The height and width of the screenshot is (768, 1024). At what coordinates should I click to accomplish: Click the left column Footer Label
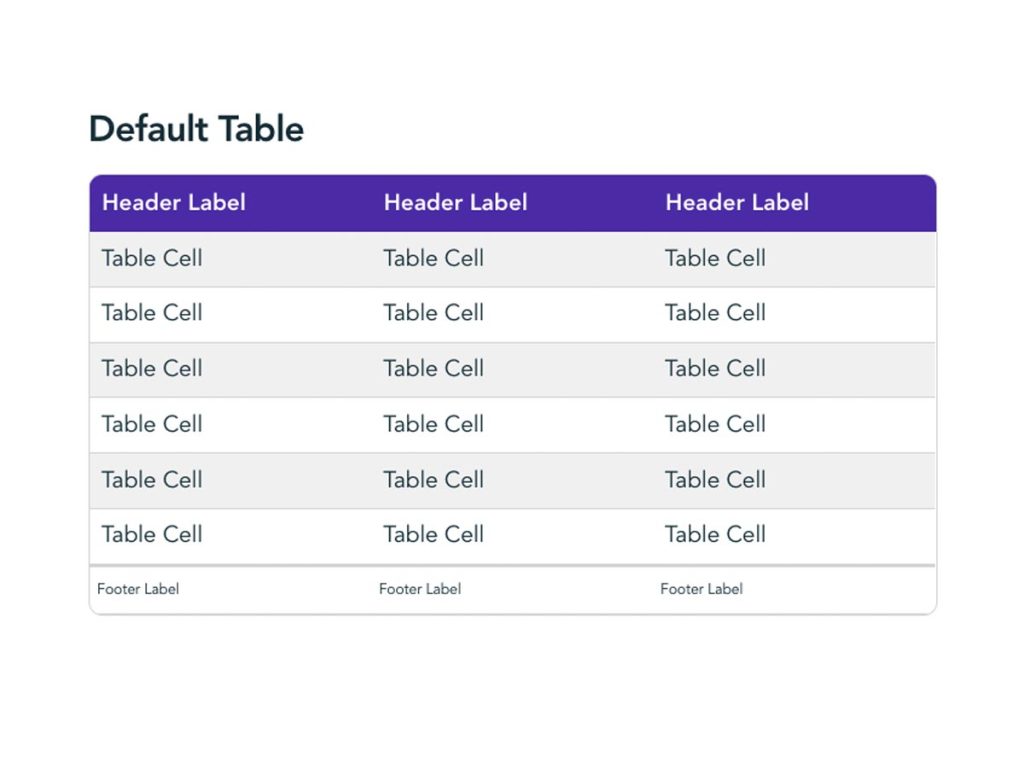coord(138,589)
